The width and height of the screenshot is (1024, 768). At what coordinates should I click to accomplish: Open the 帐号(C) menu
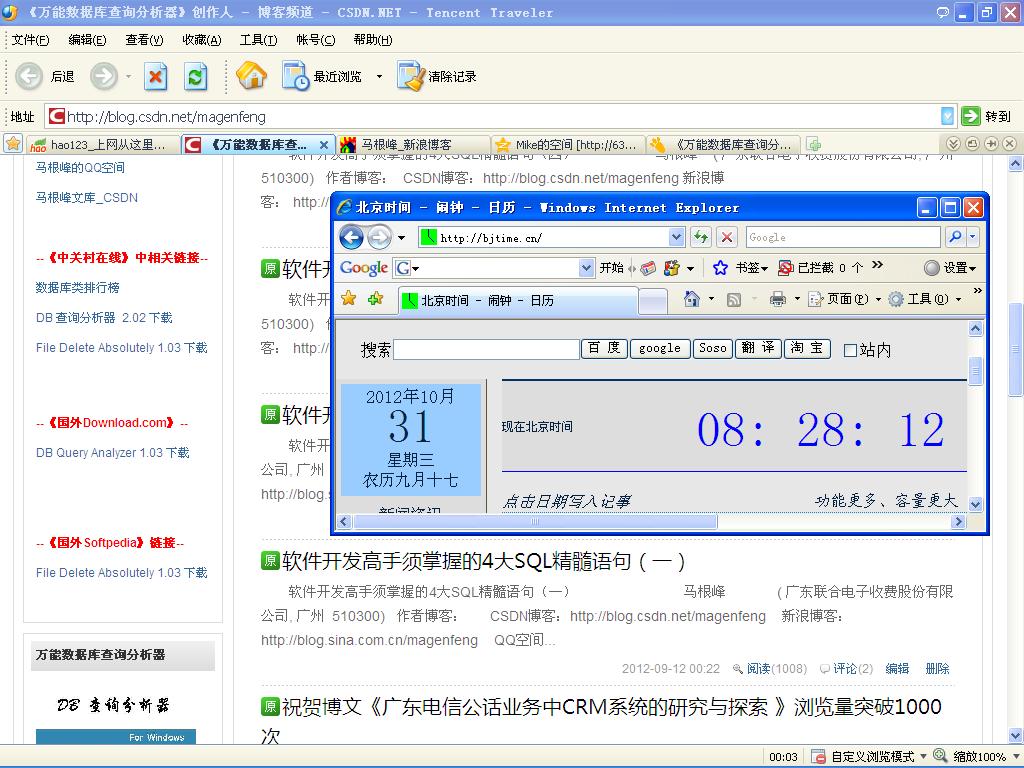pos(315,40)
